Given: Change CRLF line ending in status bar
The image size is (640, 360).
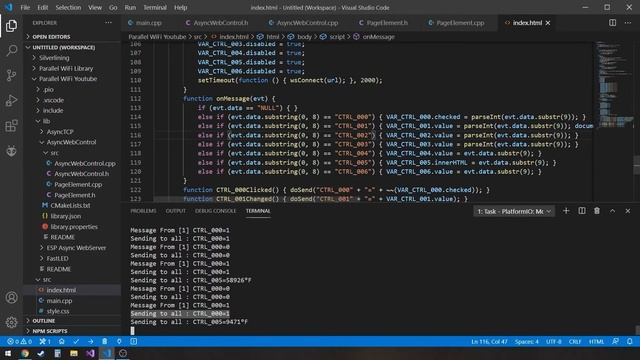Looking at the screenshot, I should (575, 341).
